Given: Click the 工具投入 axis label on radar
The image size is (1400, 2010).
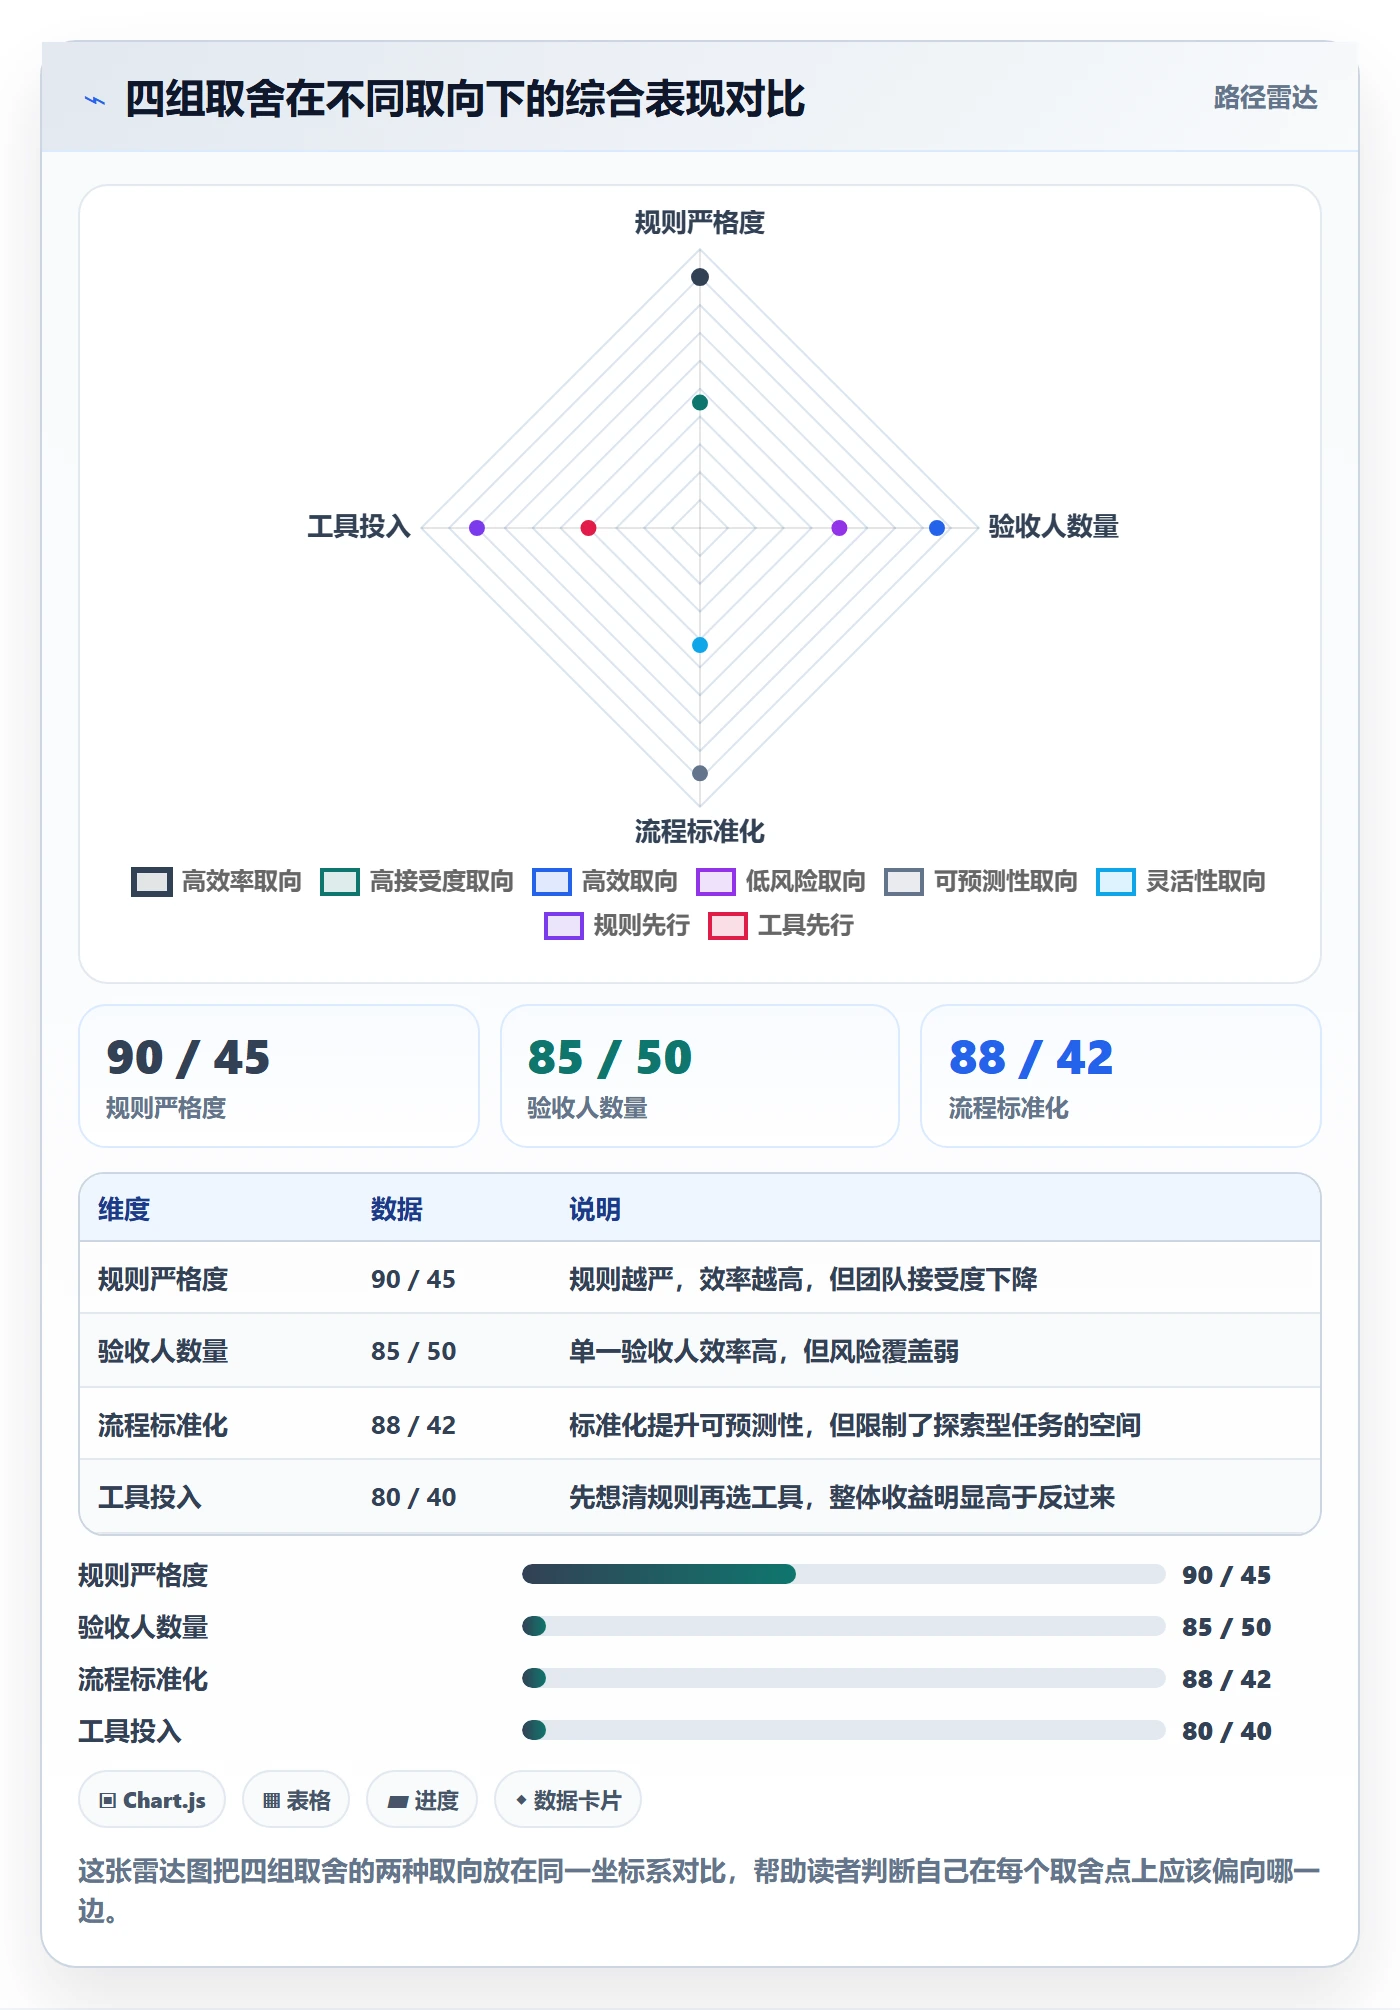Looking at the screenshot, I should pos(359,527).
